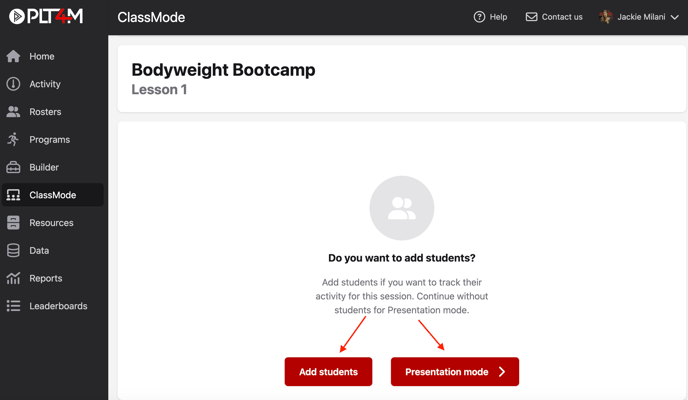Click the Programs running figure icon

[13, 140]
